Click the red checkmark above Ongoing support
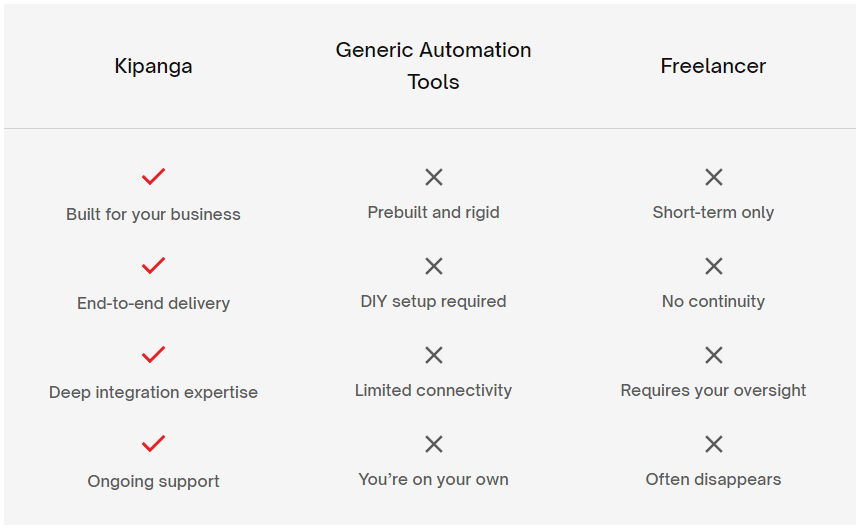Viewport: 856px width, 530px height. (x=153, y=444)
